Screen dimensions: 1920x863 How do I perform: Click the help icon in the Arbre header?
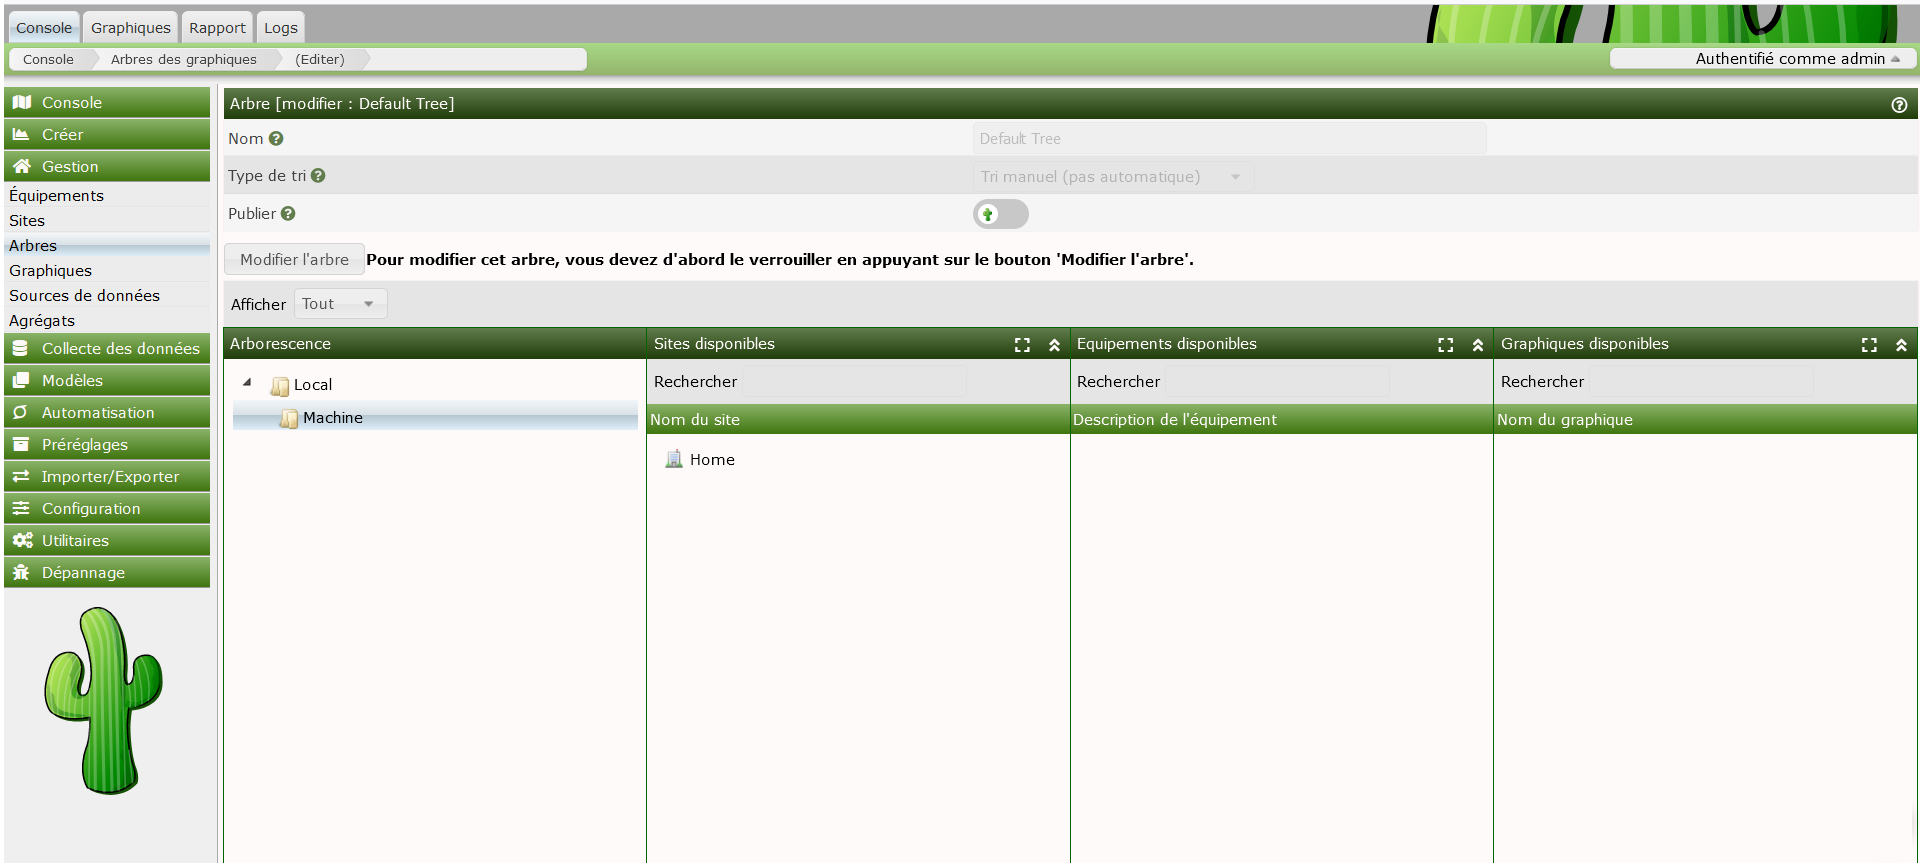(x=1898, y=105)
